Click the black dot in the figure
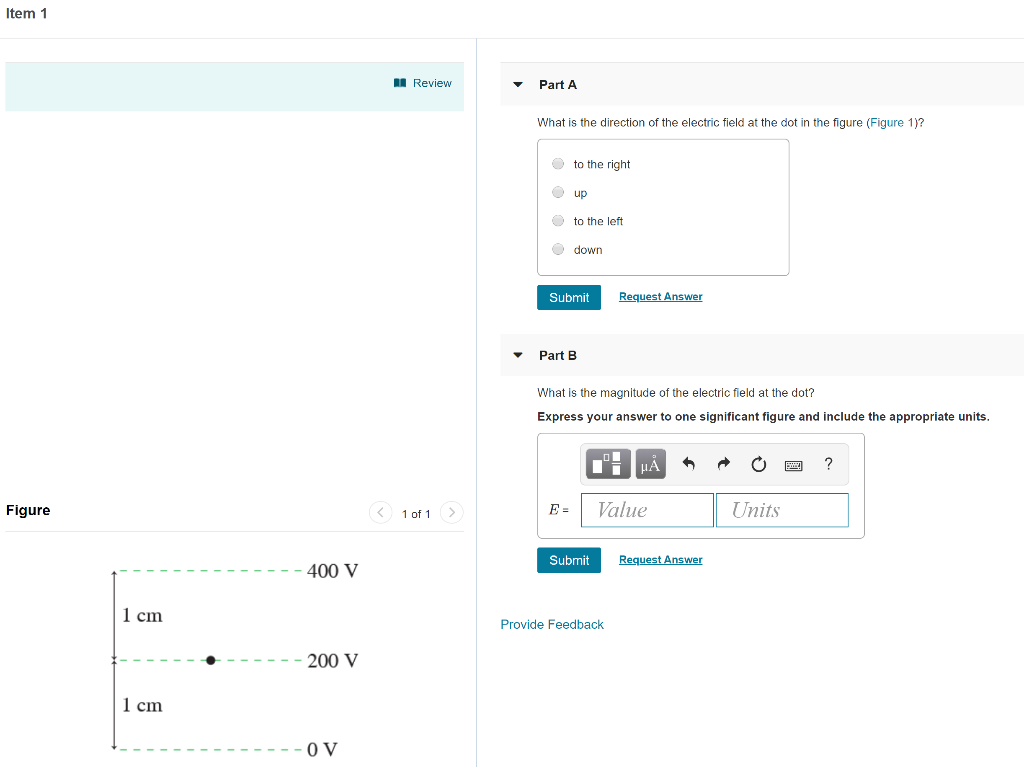The width and height of the screenshot is (1024, 767). [x=210, y=661]
